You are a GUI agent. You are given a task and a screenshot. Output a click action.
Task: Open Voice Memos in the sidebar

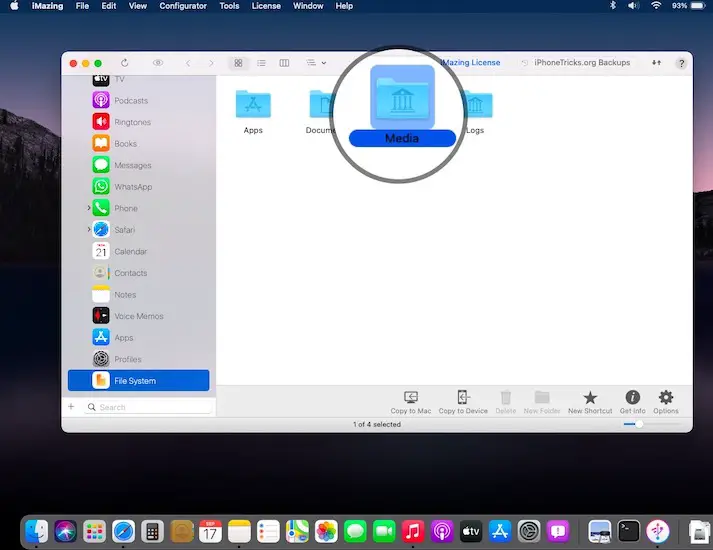point(139,316)
